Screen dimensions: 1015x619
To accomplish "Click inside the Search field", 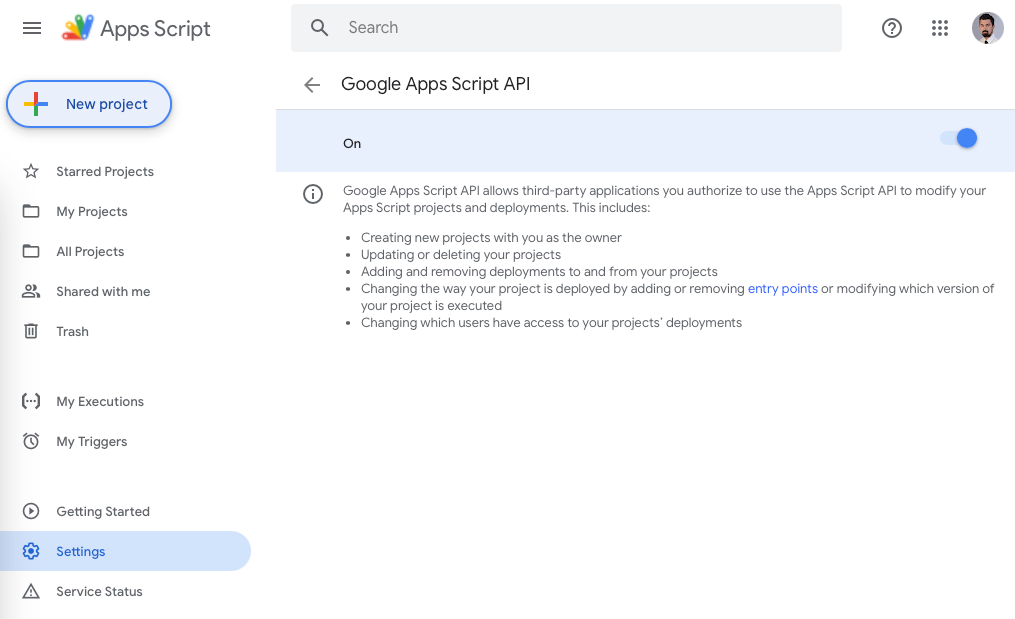I will click(565, 28).
